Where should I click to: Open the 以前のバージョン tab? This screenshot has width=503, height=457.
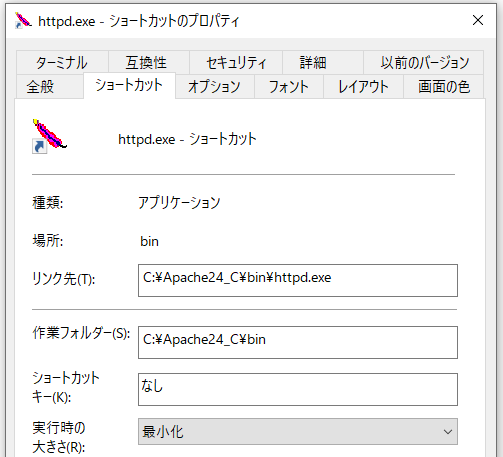(423, 63)
